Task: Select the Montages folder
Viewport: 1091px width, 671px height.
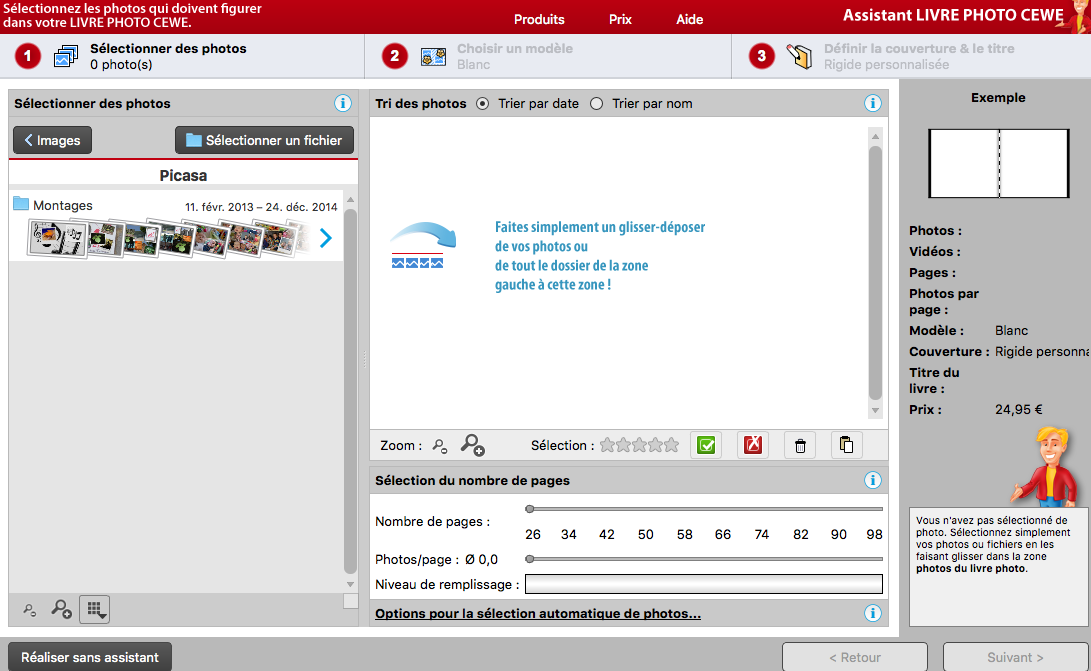Action: pyautogui.click(x=175, y=226)
